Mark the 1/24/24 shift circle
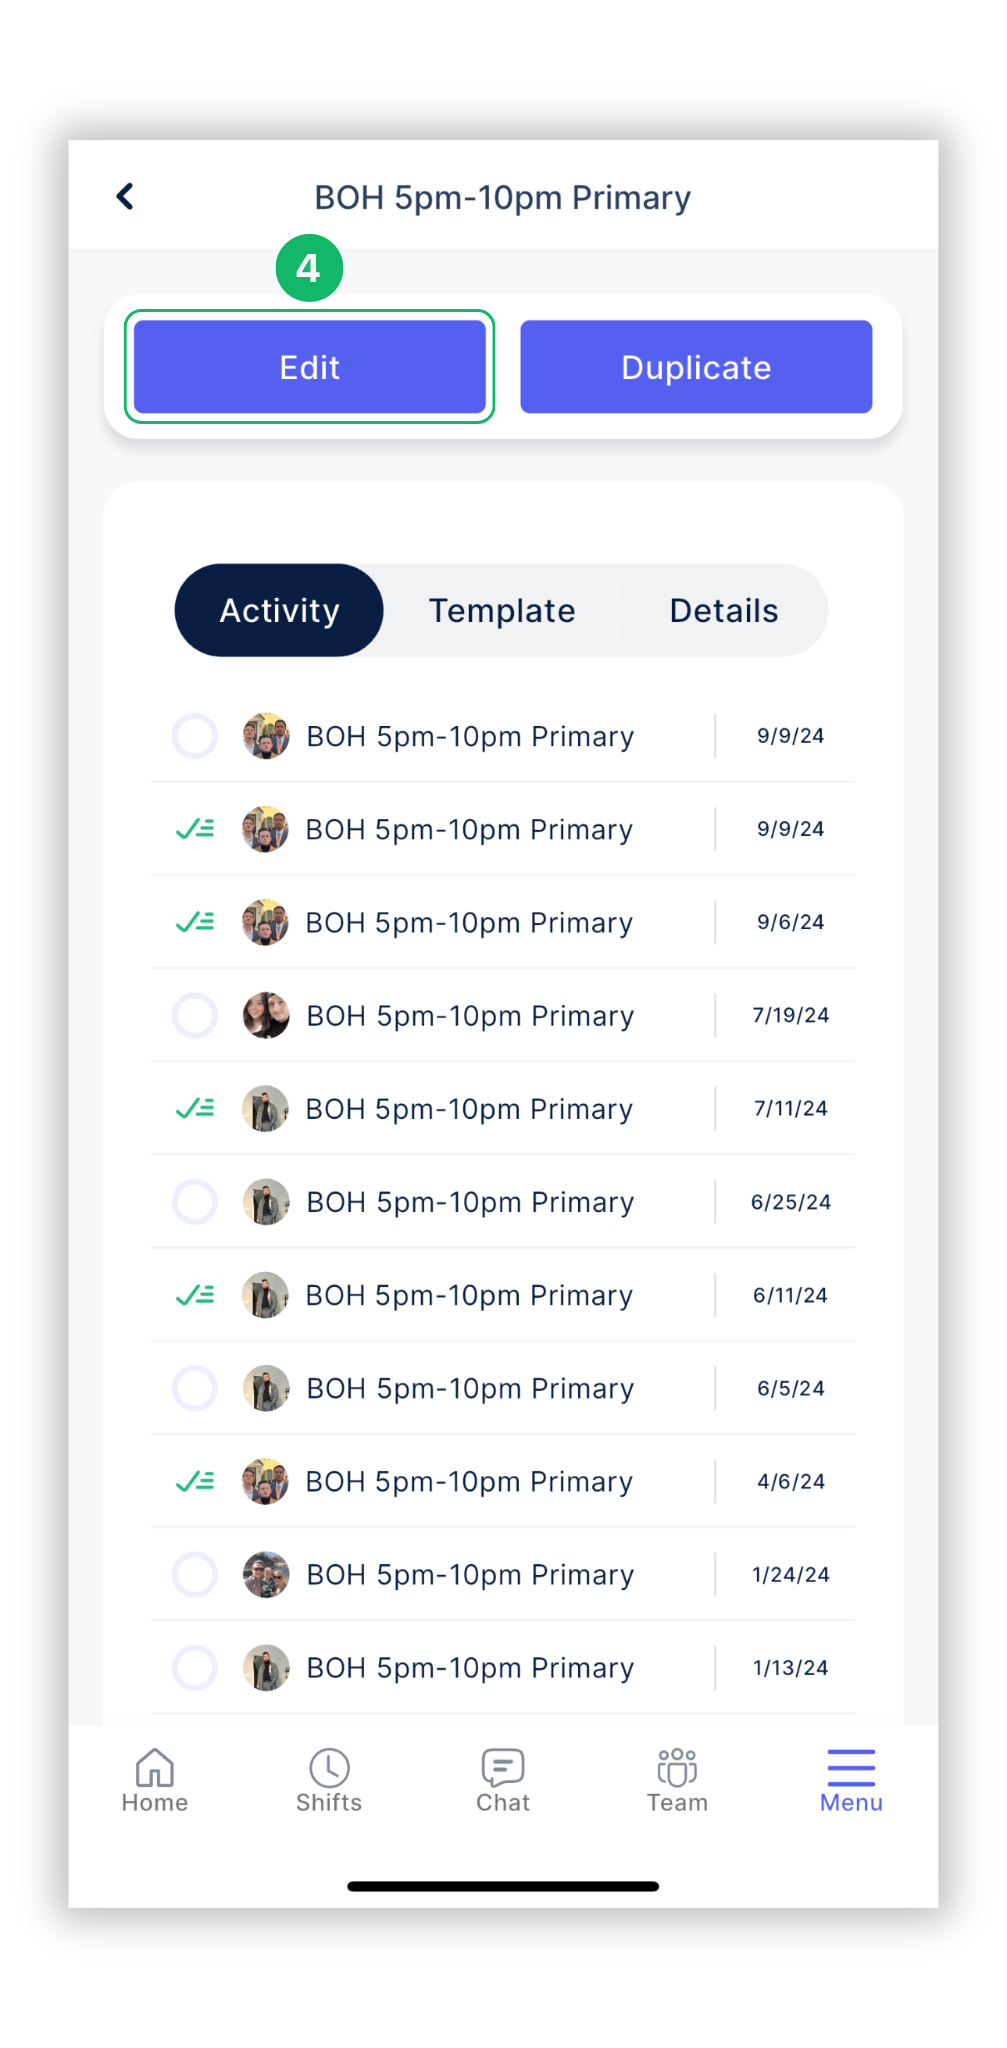 point(196,1574)
